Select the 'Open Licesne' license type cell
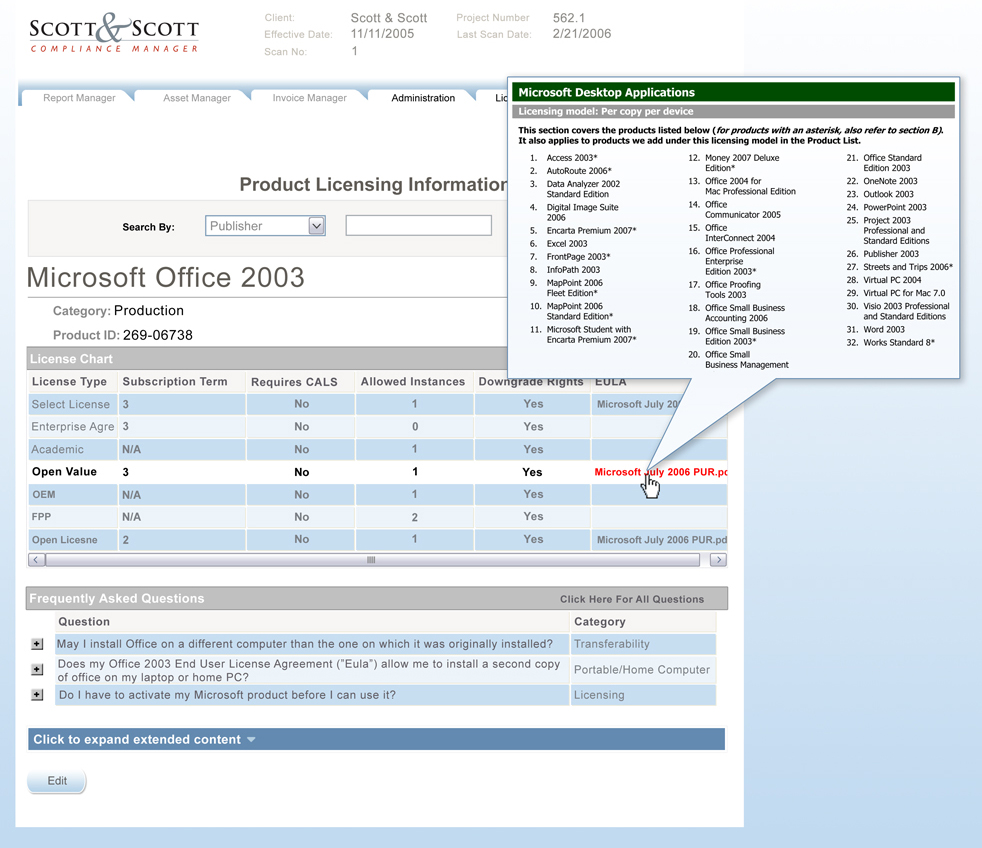Viewport: 982px width, 848px height. tap(73, 539)
